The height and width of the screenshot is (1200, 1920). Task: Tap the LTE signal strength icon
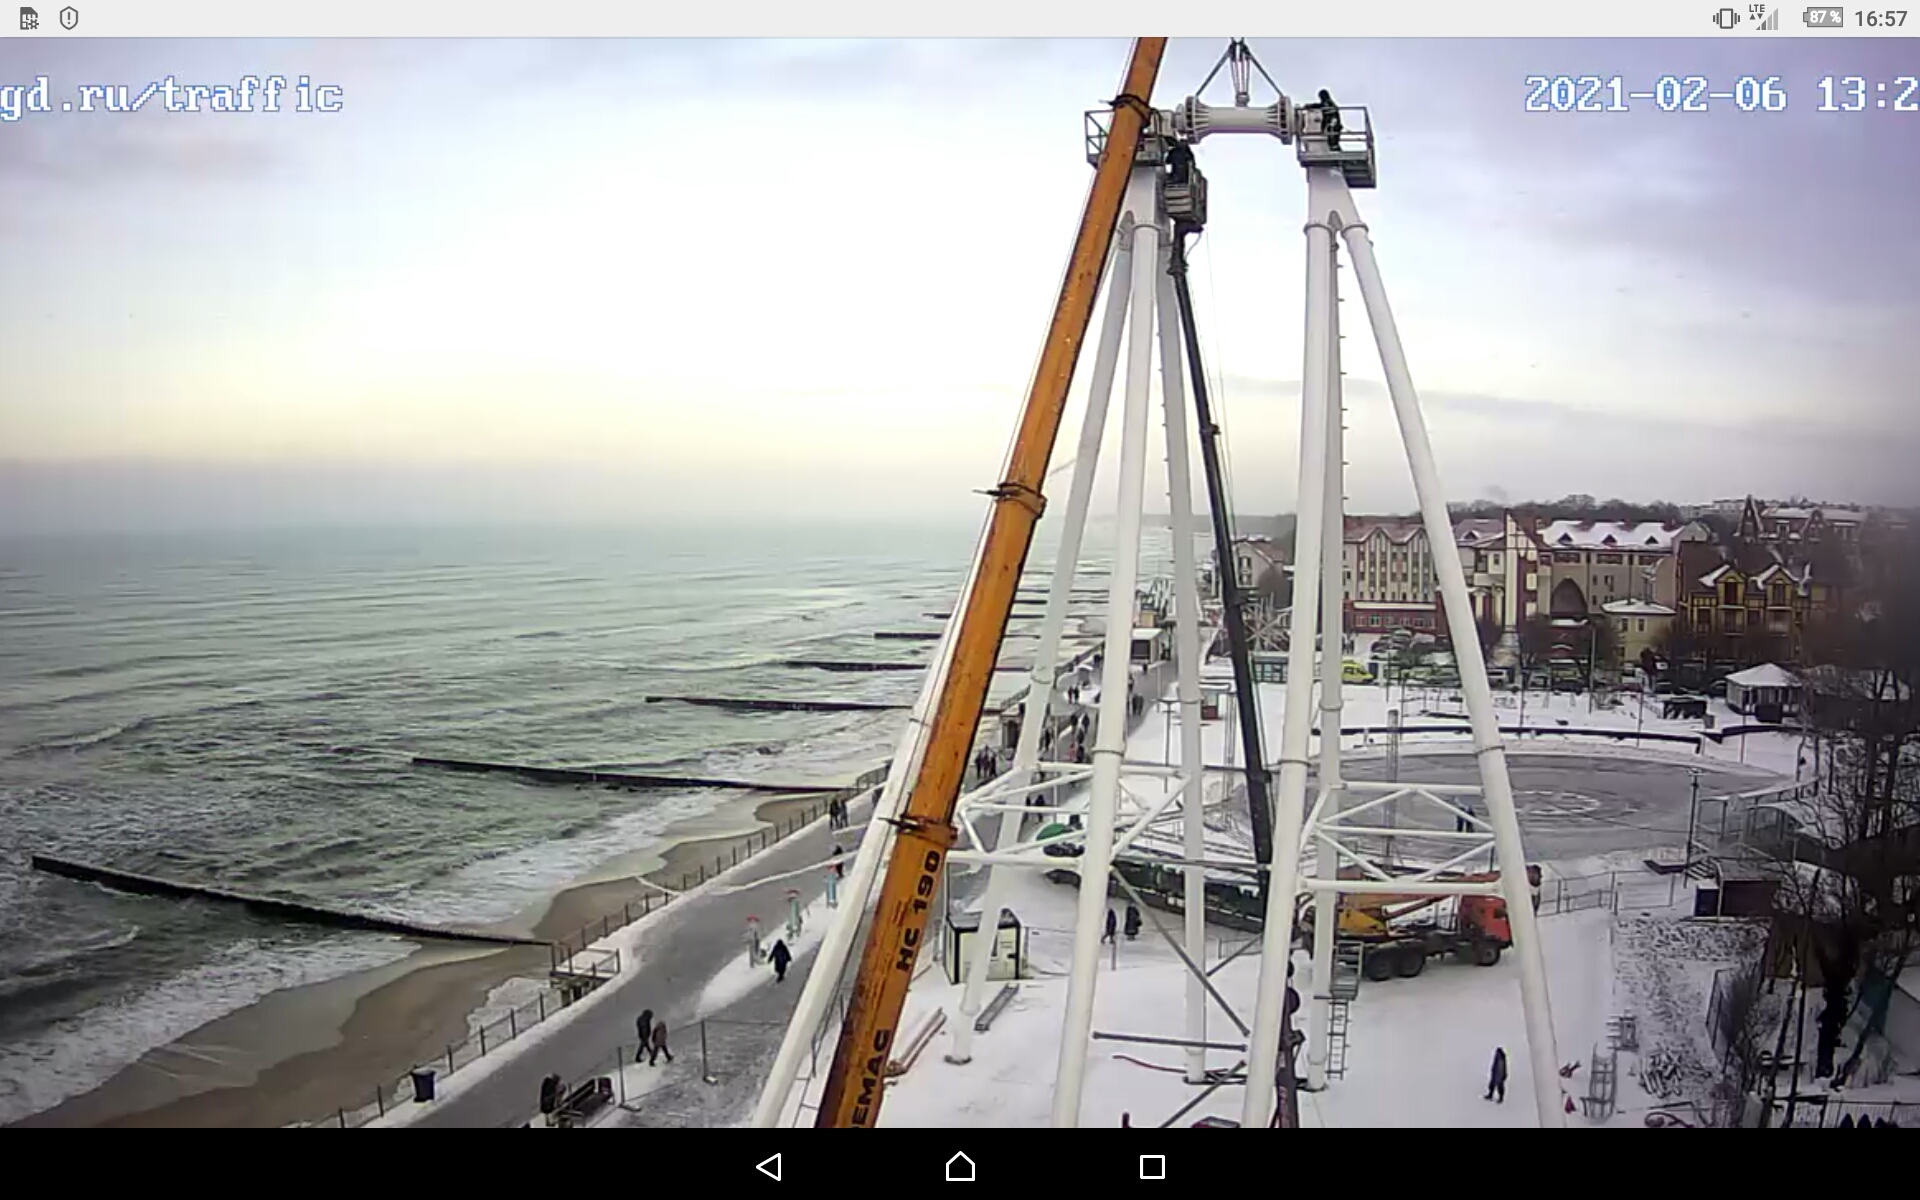(1764, 18)
